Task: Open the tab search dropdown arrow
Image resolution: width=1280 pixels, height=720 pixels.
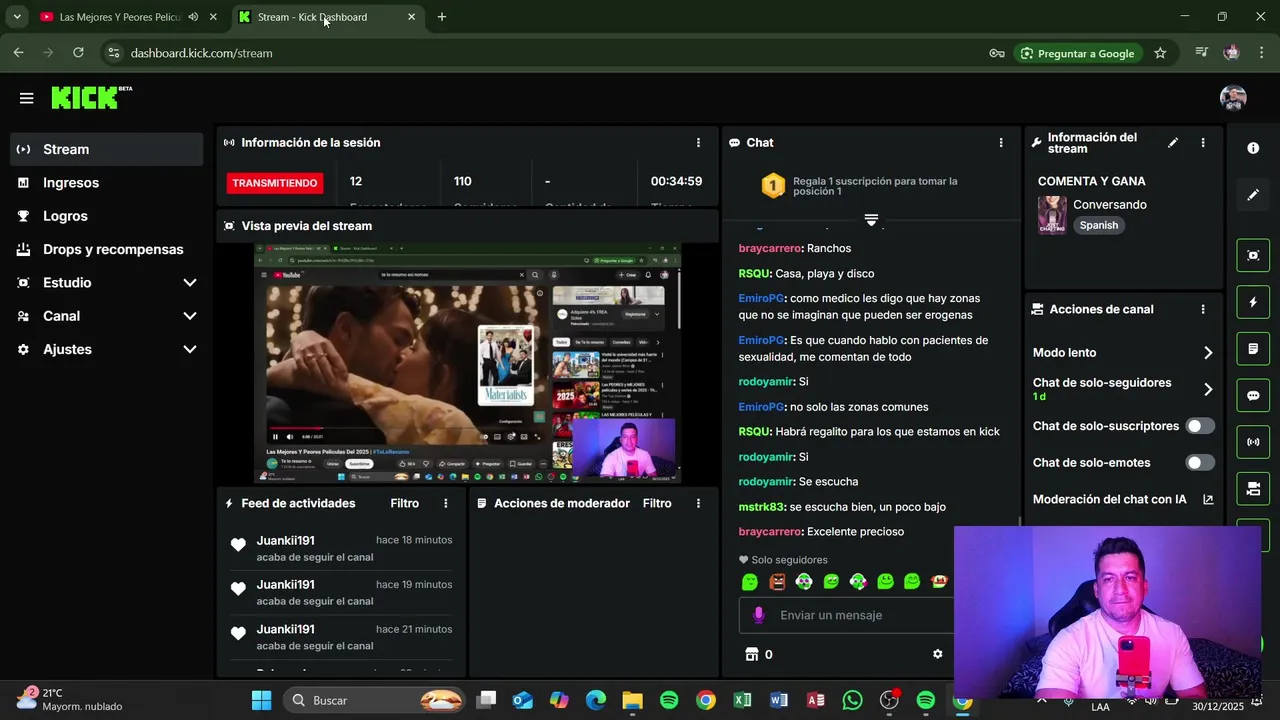Action: click(17, 17)
